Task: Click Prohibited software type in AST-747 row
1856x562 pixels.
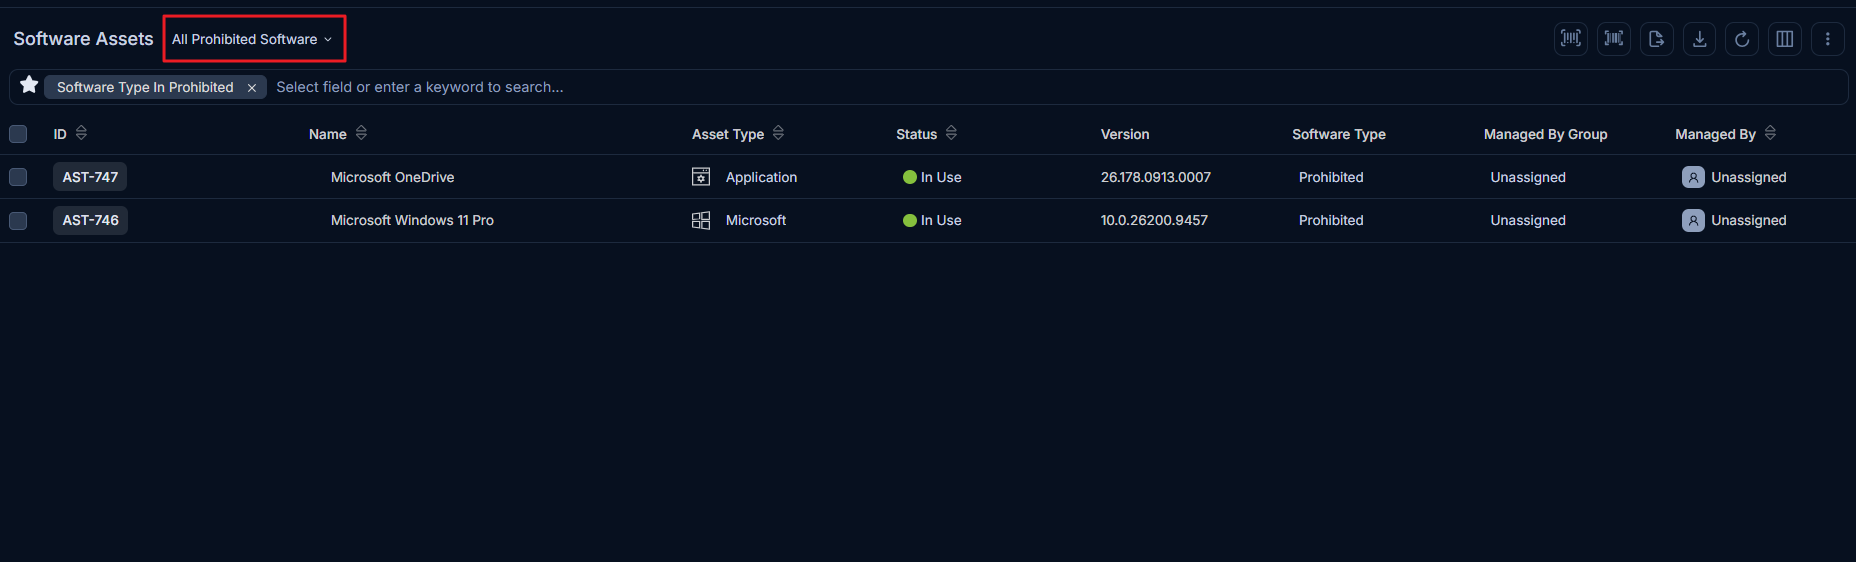Action: [x=1331, y=177]
